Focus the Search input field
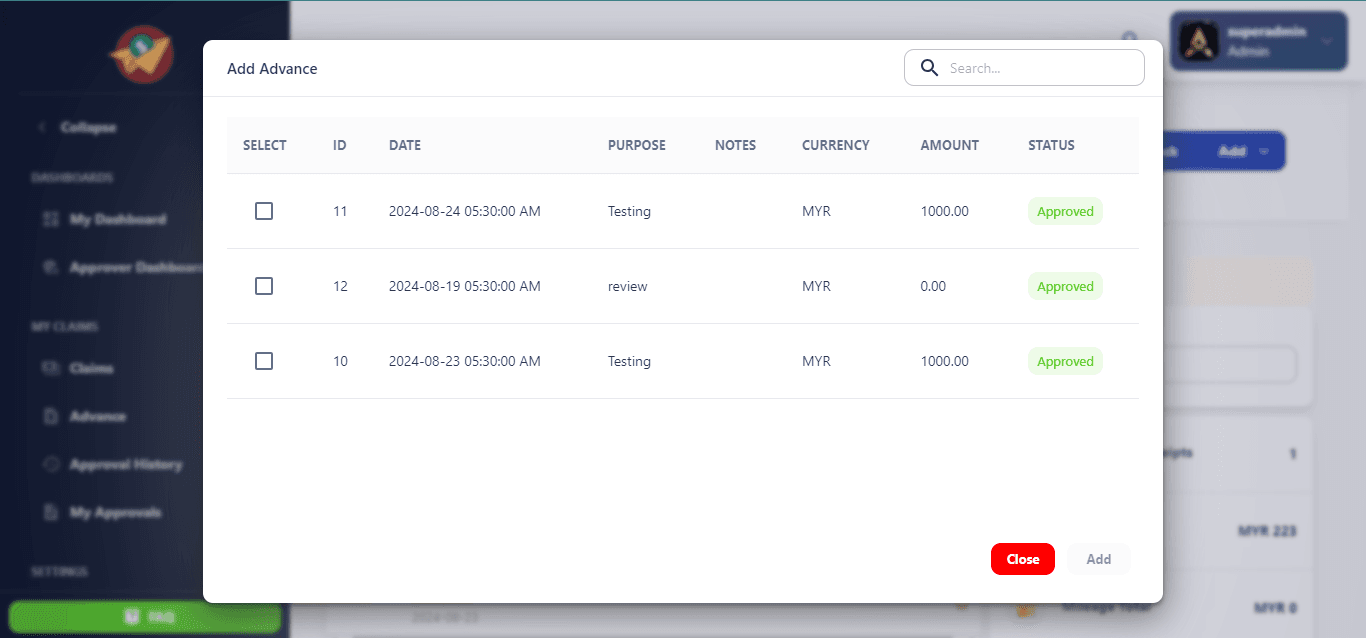This screenshot has height=638, width=1366. [x=1040, y=68]
